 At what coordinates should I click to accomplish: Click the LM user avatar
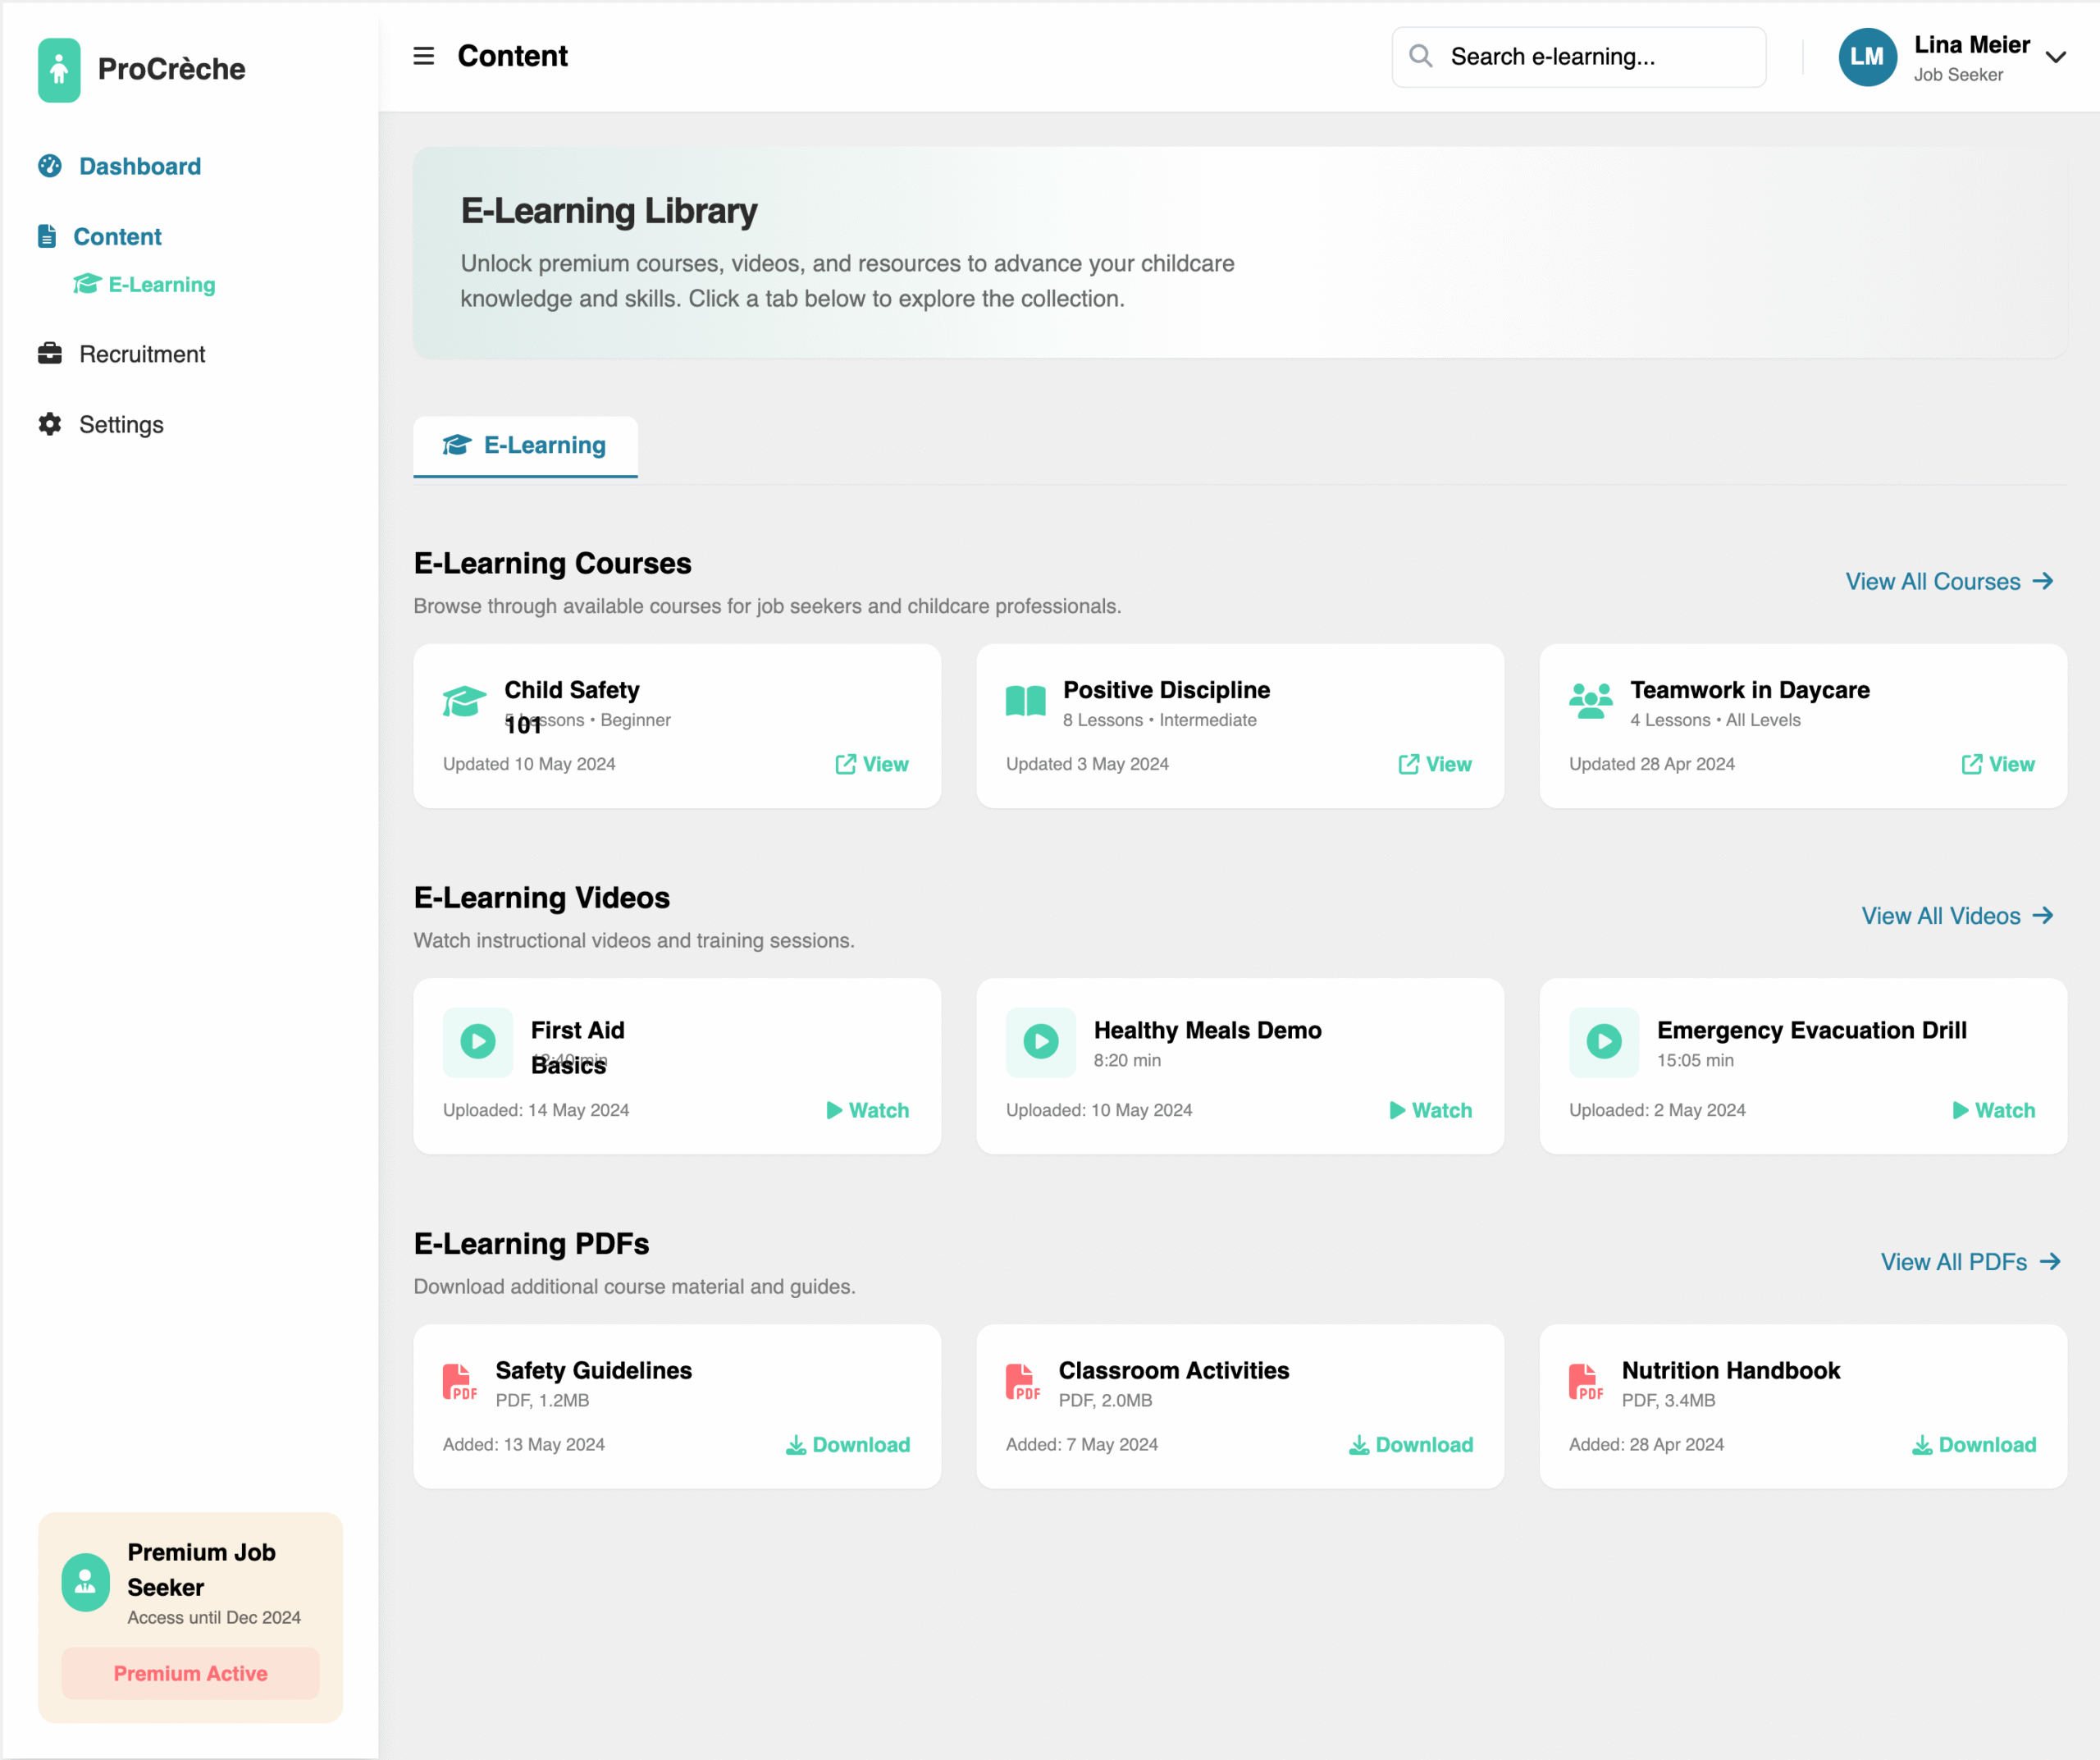[1866, 57]
